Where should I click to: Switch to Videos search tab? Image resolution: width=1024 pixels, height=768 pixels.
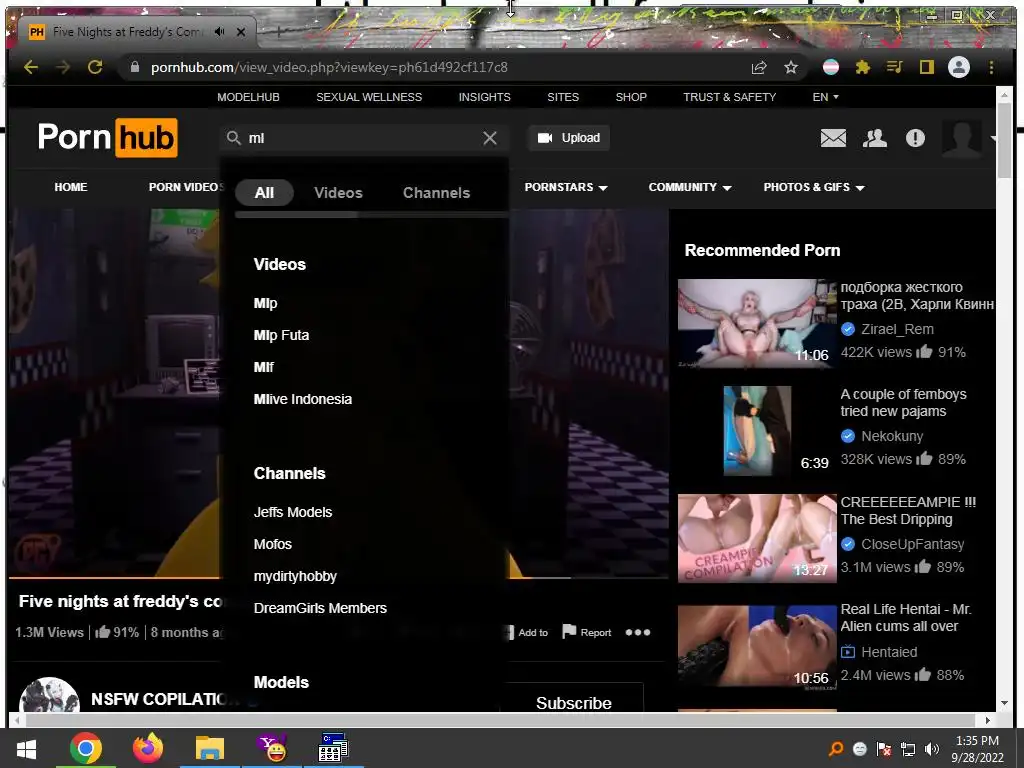pyautogui.click(x=338, y=193)
